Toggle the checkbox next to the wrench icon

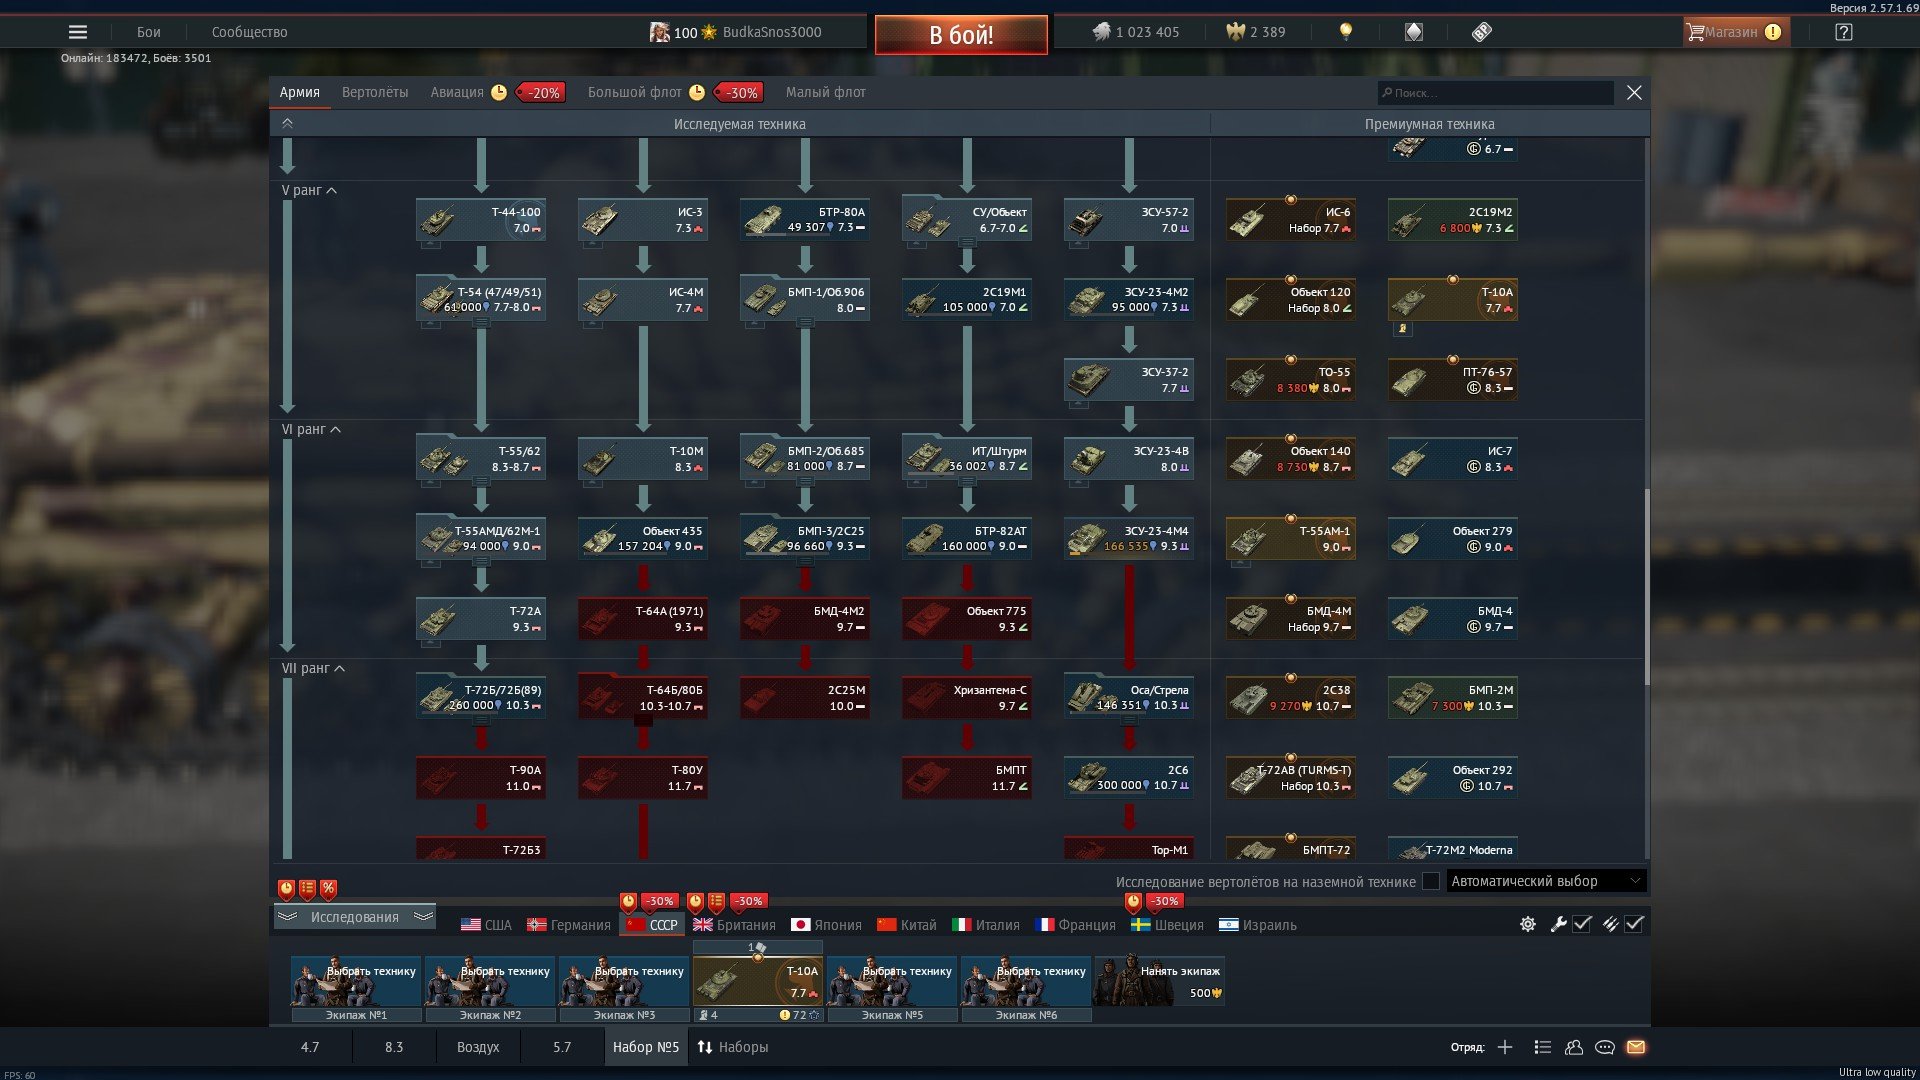tap(1582, 925)
